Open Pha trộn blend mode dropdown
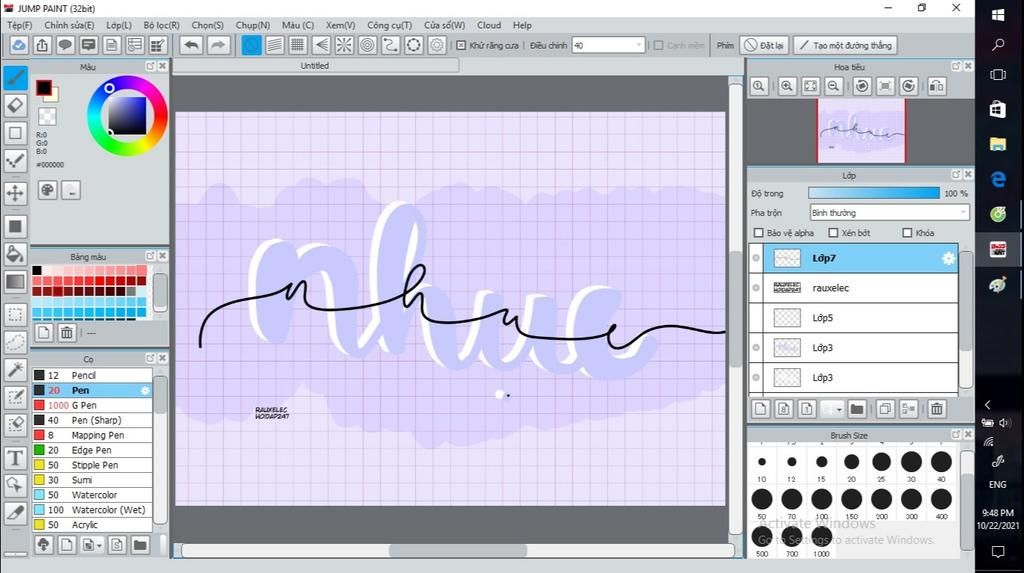The width and height of the screenshot is (1024, 573). click(963, 212)
